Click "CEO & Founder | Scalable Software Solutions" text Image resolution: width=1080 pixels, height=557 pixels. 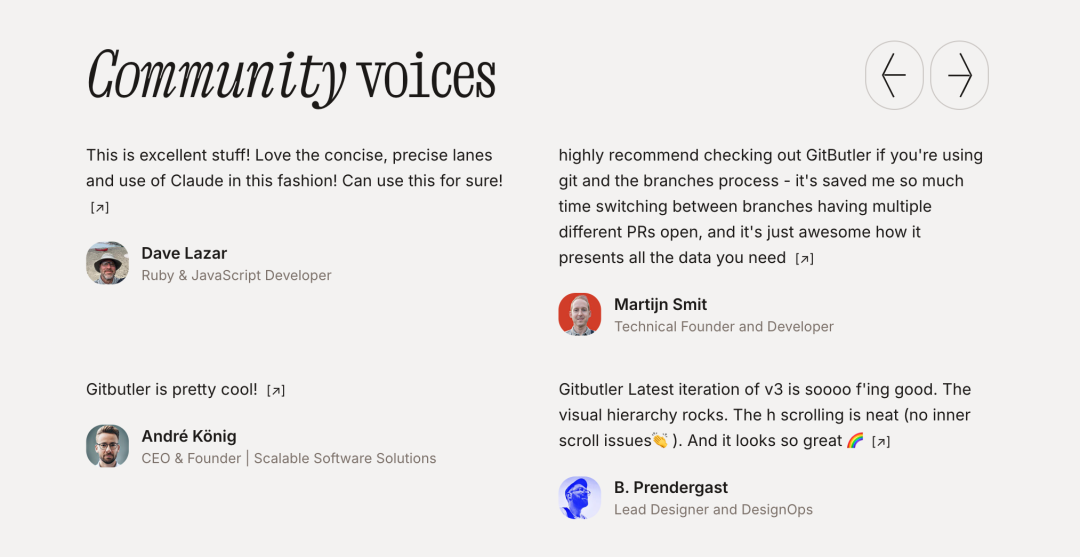coord(289,458)
